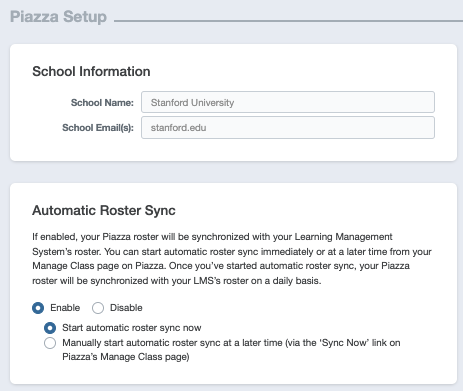The width and height of the screenshot is (463, 391).
Task: Choose Start automatic roster sync now
Action: tap(50, 328)
